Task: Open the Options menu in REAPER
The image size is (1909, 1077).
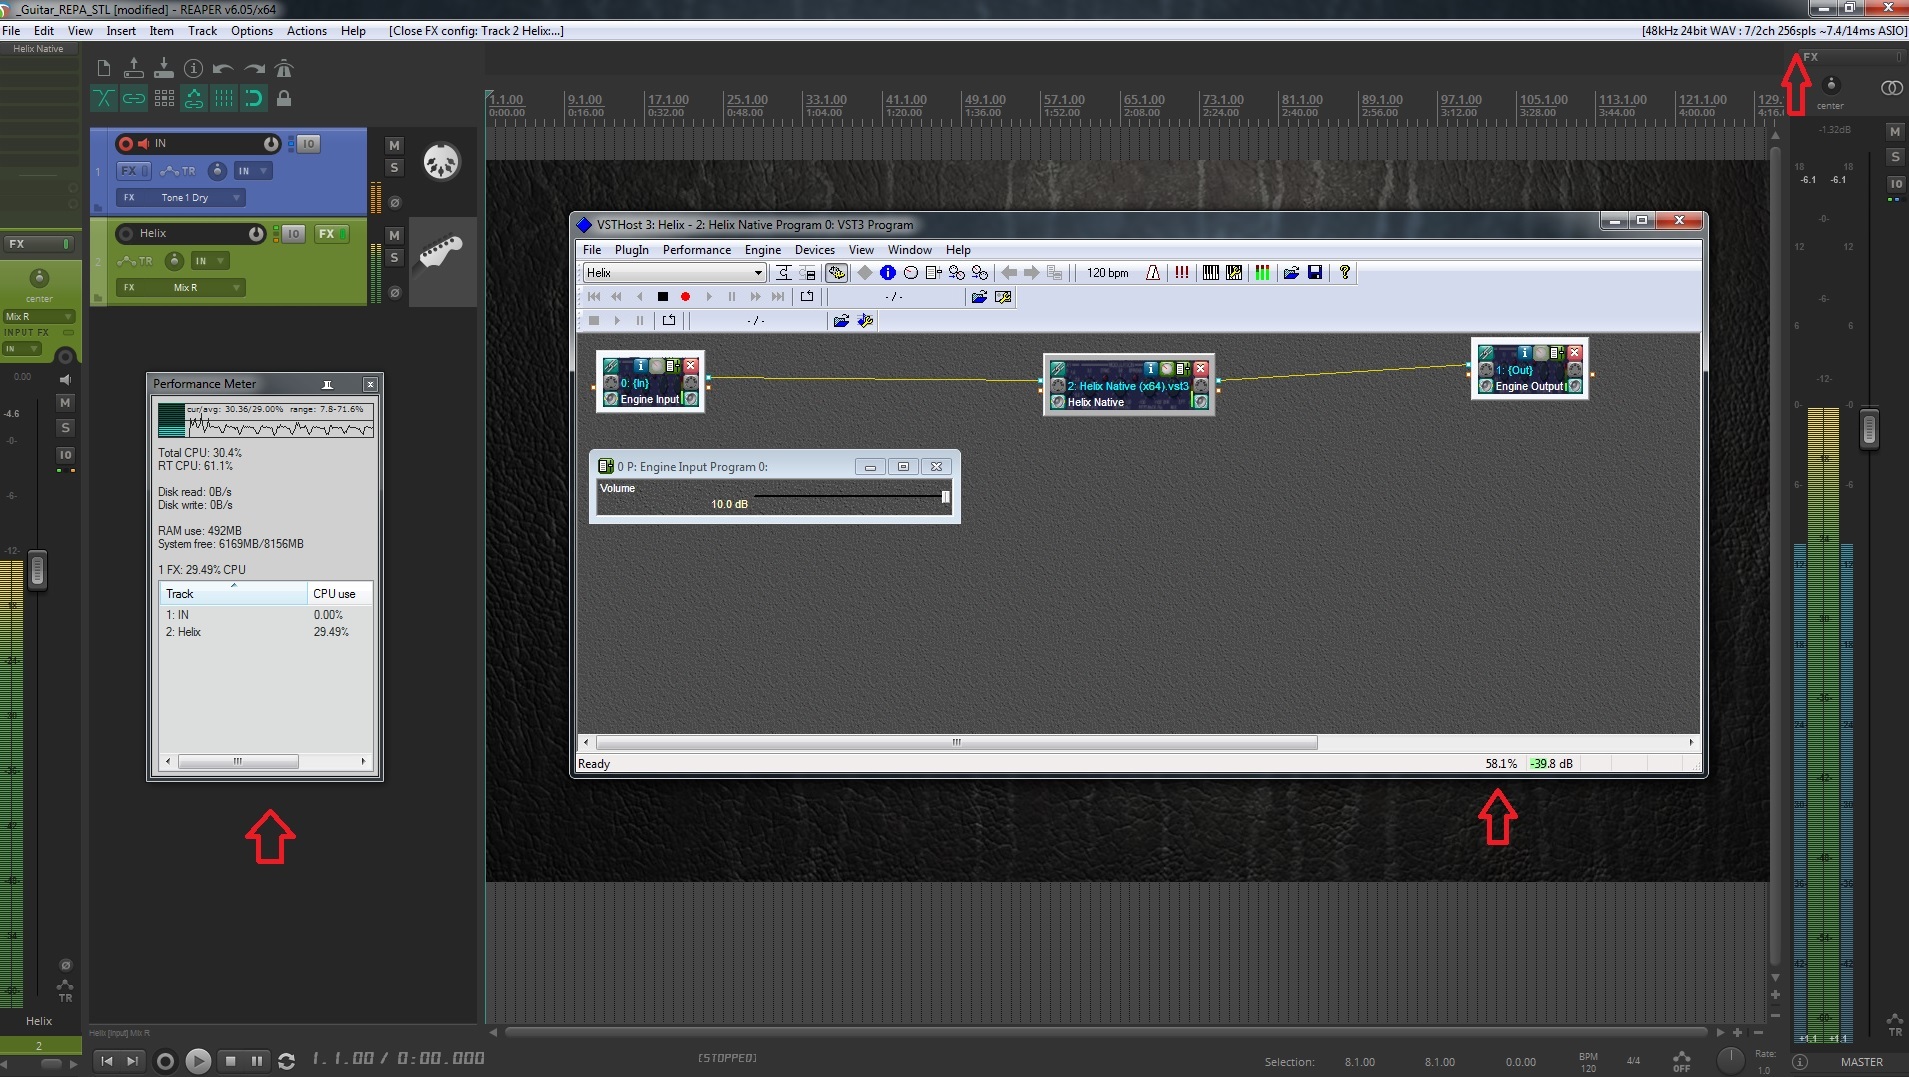Action: click(252, 31)
